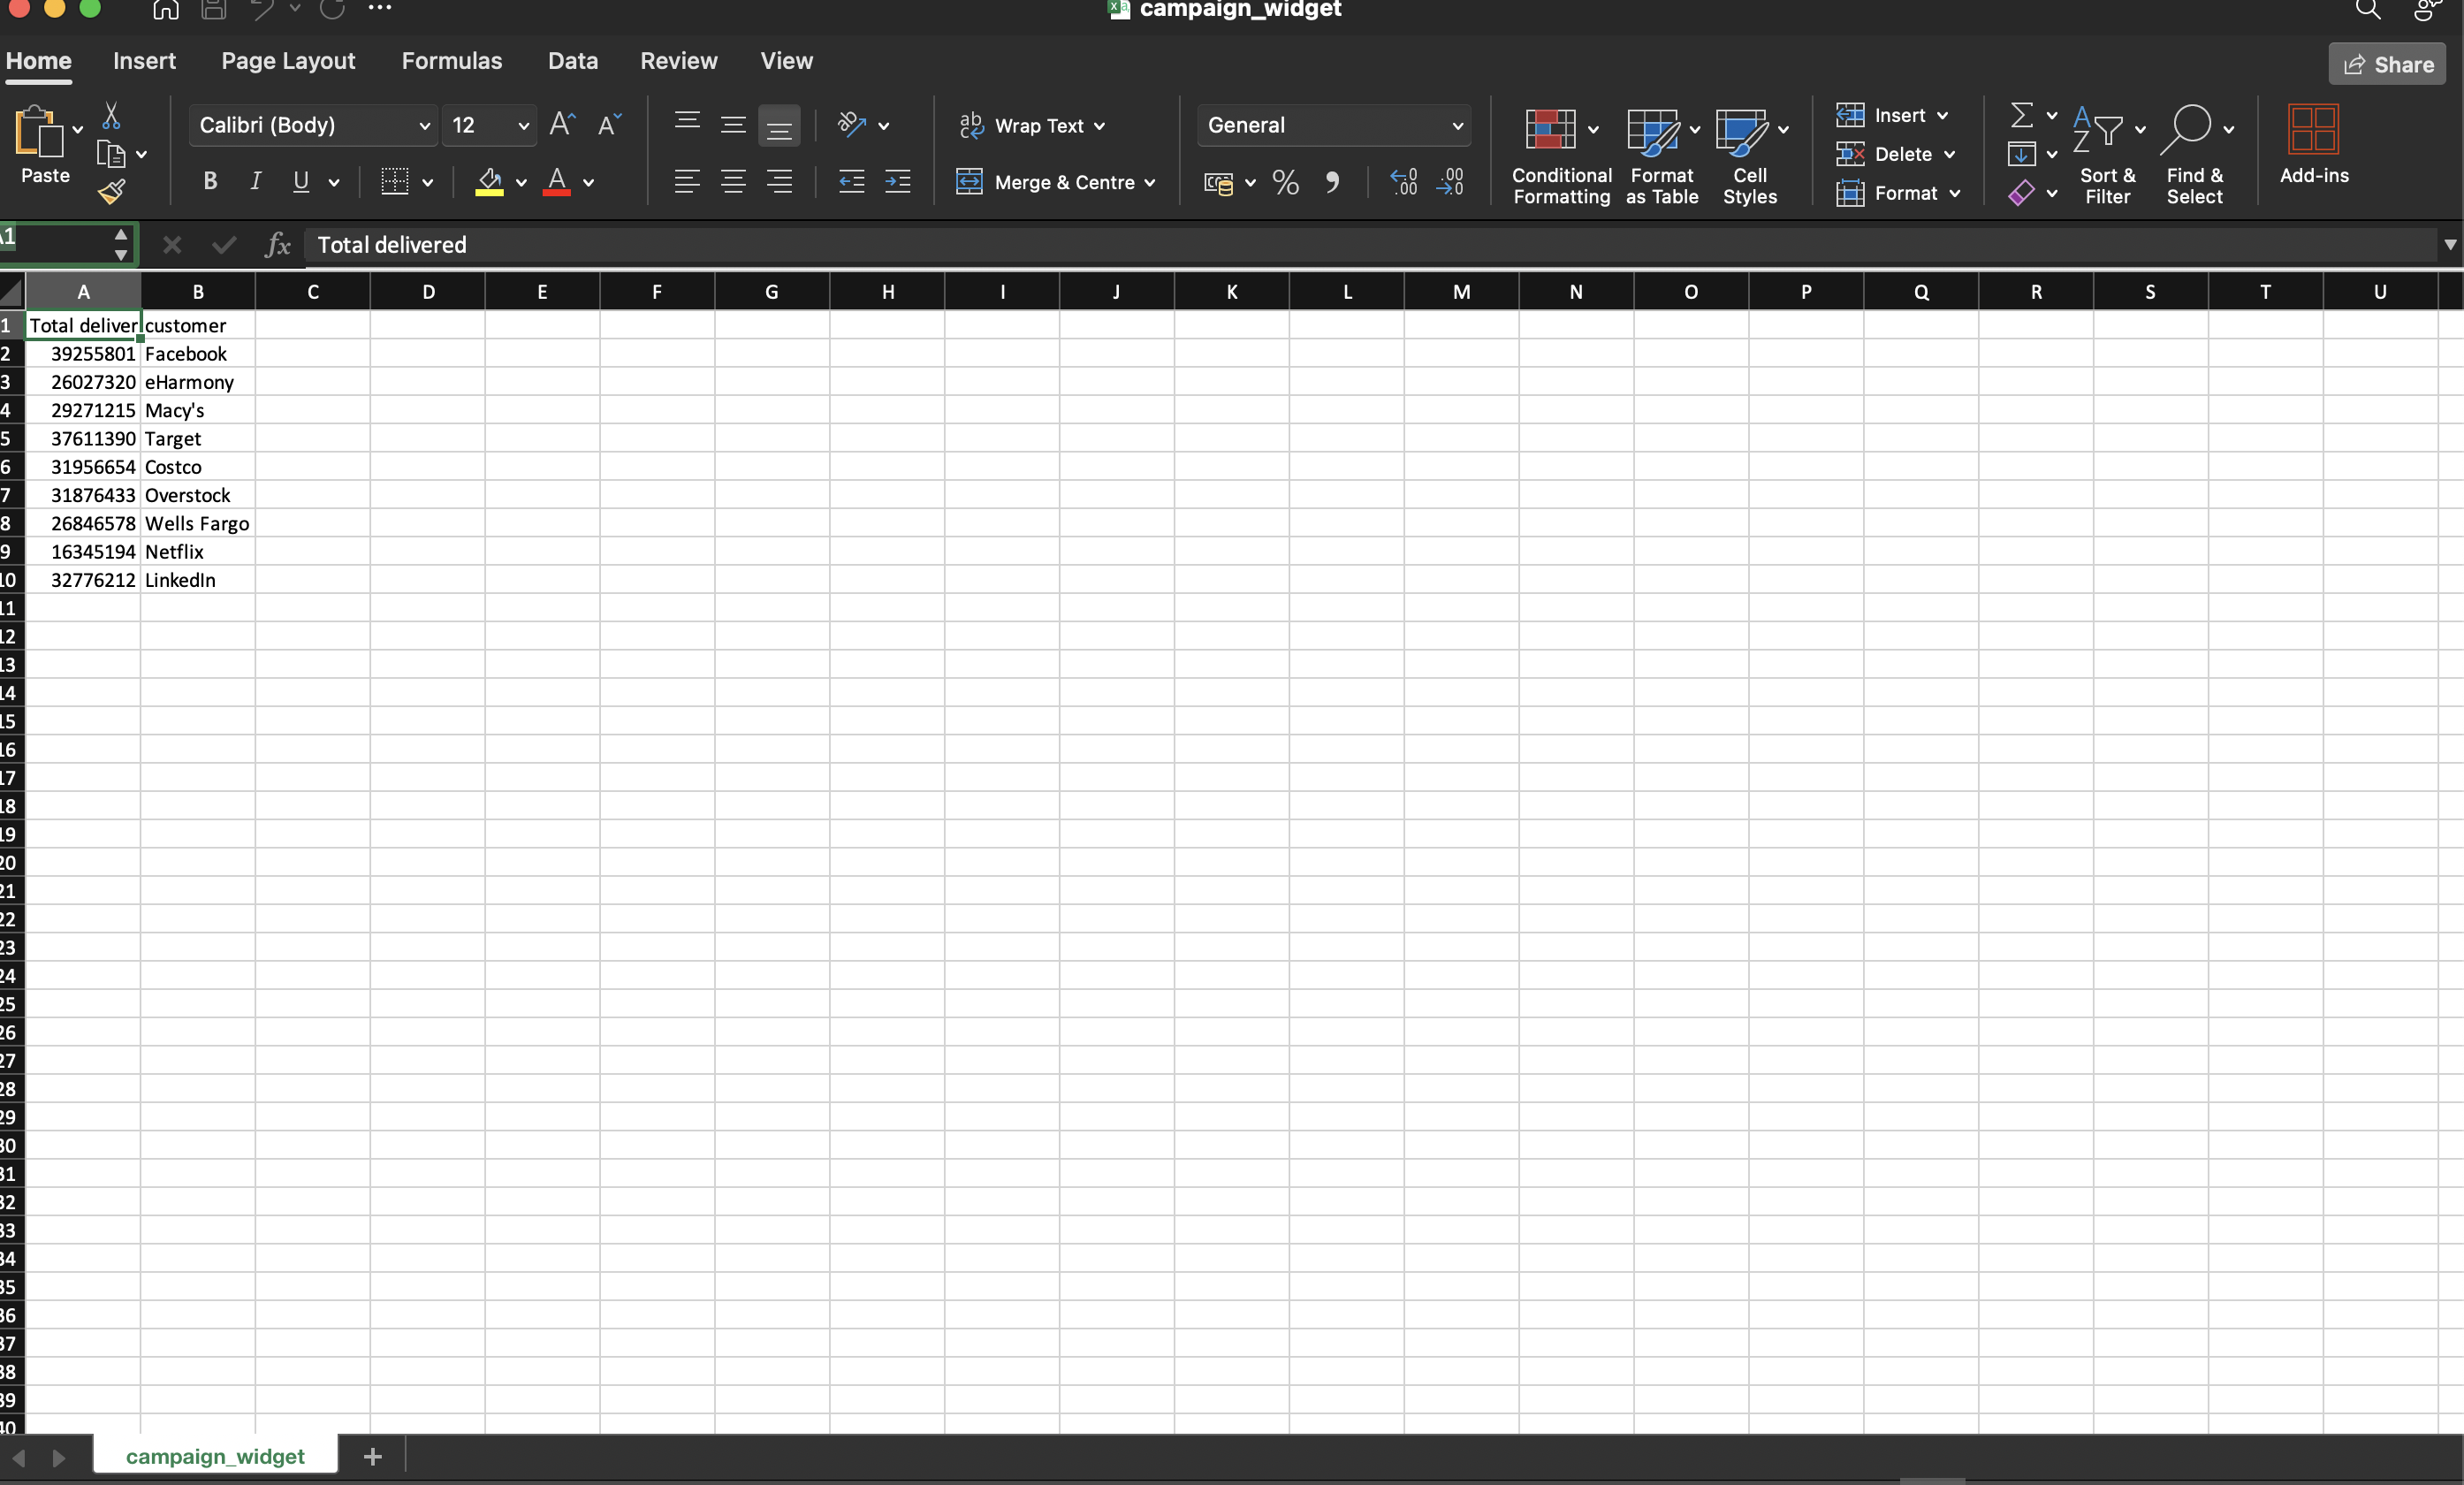Click the Paste clipboard icon
Screen dimensions: 2464x1485
(39, 131)
